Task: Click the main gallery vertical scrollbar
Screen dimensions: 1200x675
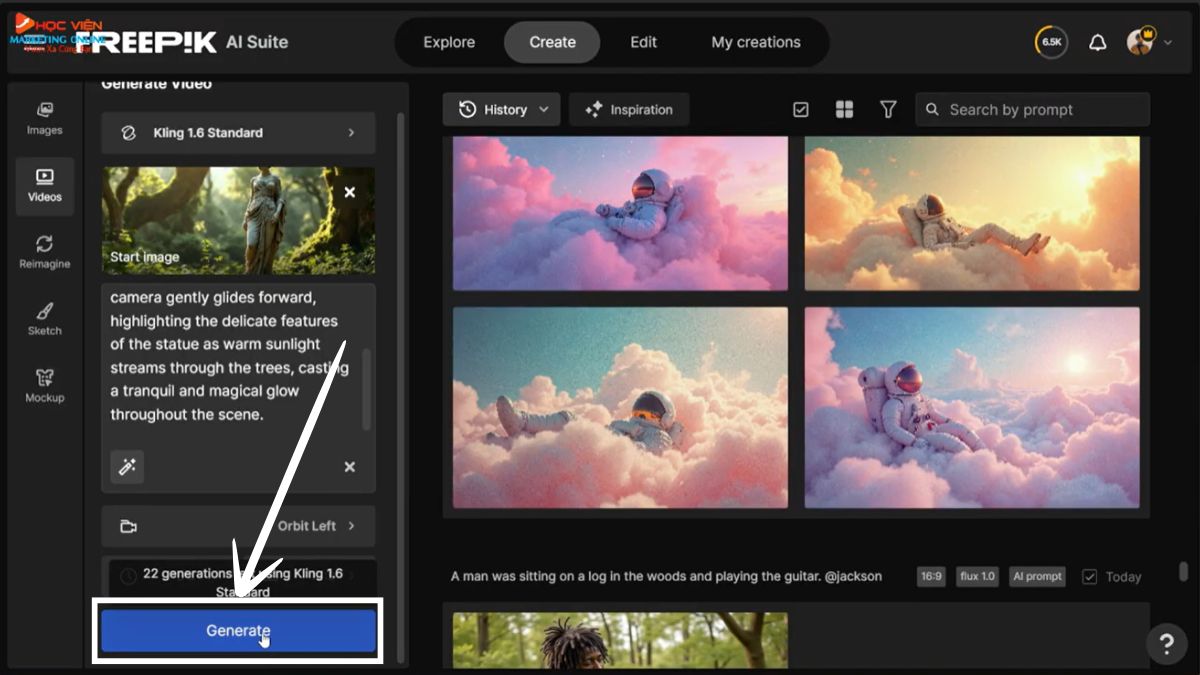Action: tap(1183, 571)
